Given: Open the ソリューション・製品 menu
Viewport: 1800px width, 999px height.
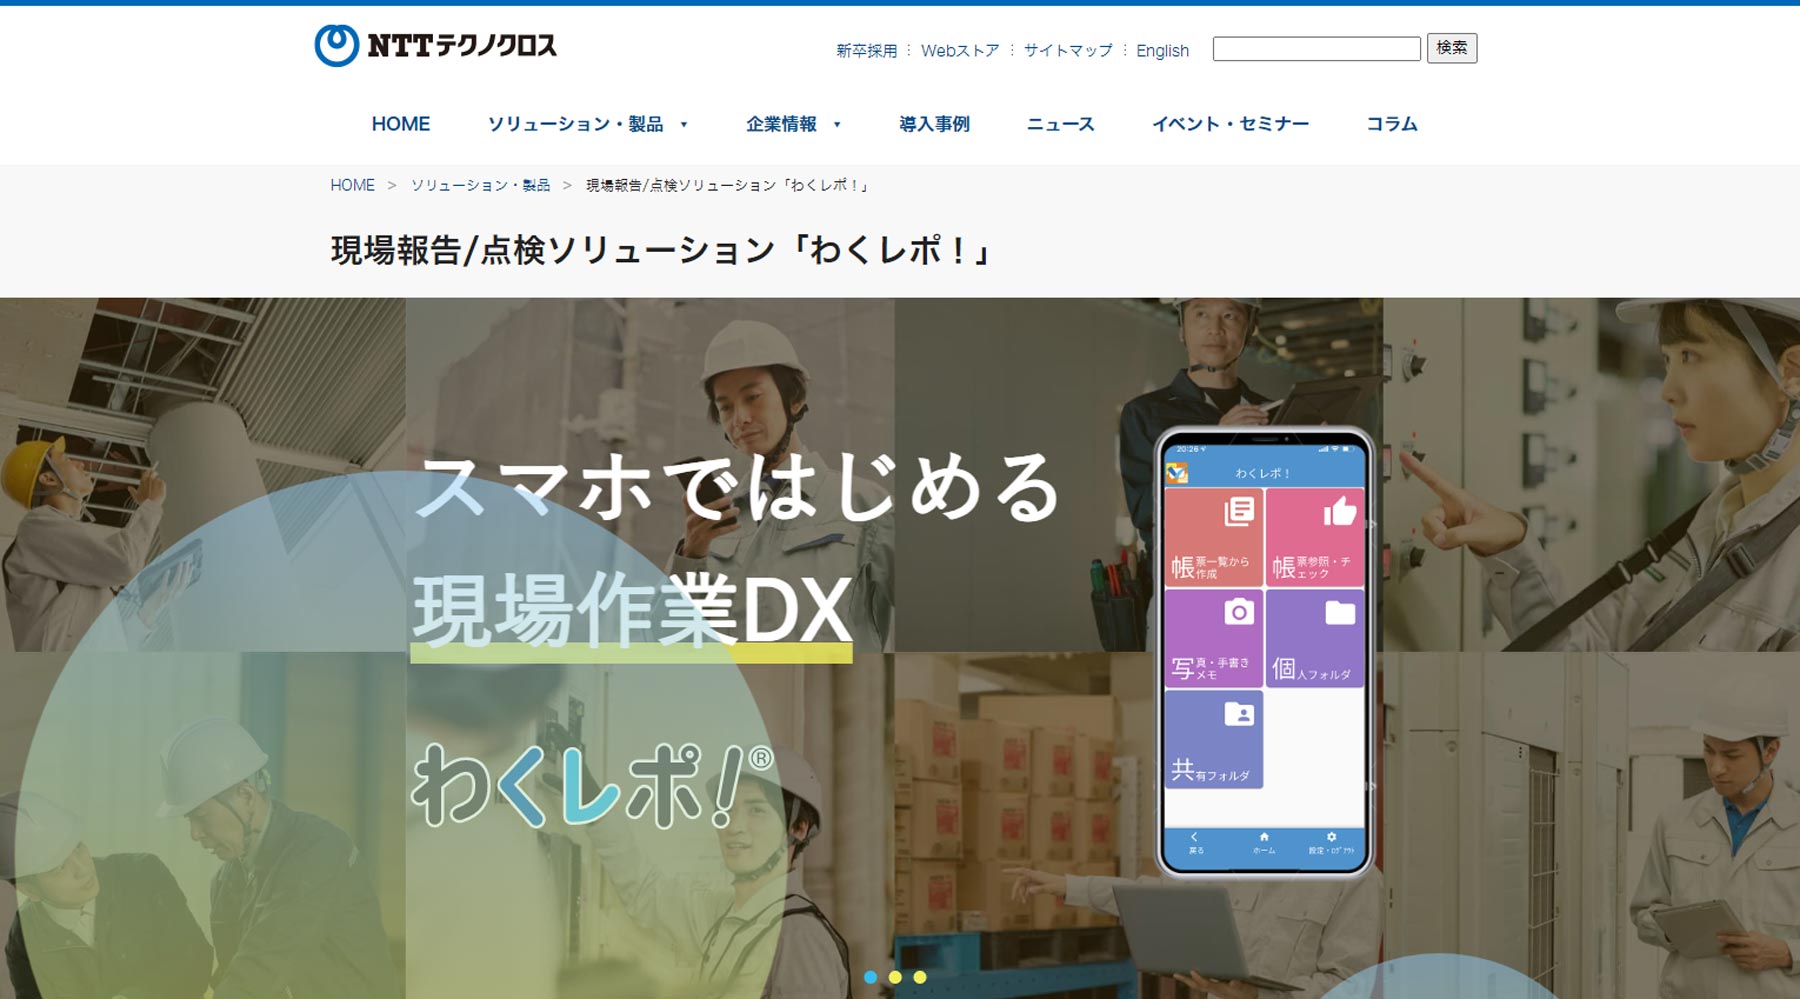Looking at the screenshot, I should pos(576,124).
